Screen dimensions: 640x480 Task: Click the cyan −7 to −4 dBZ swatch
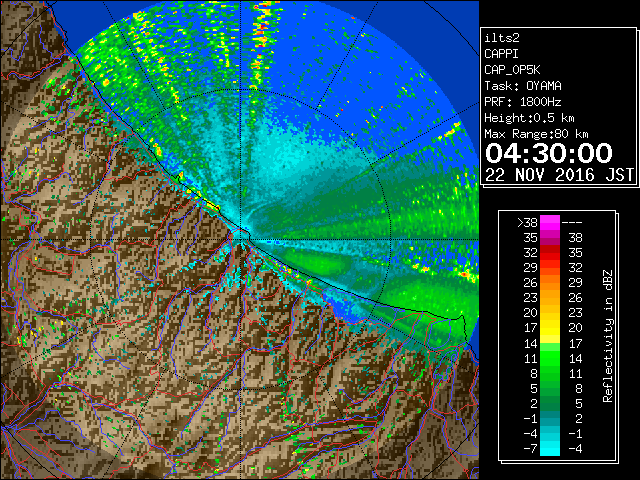tap(550, 448)
